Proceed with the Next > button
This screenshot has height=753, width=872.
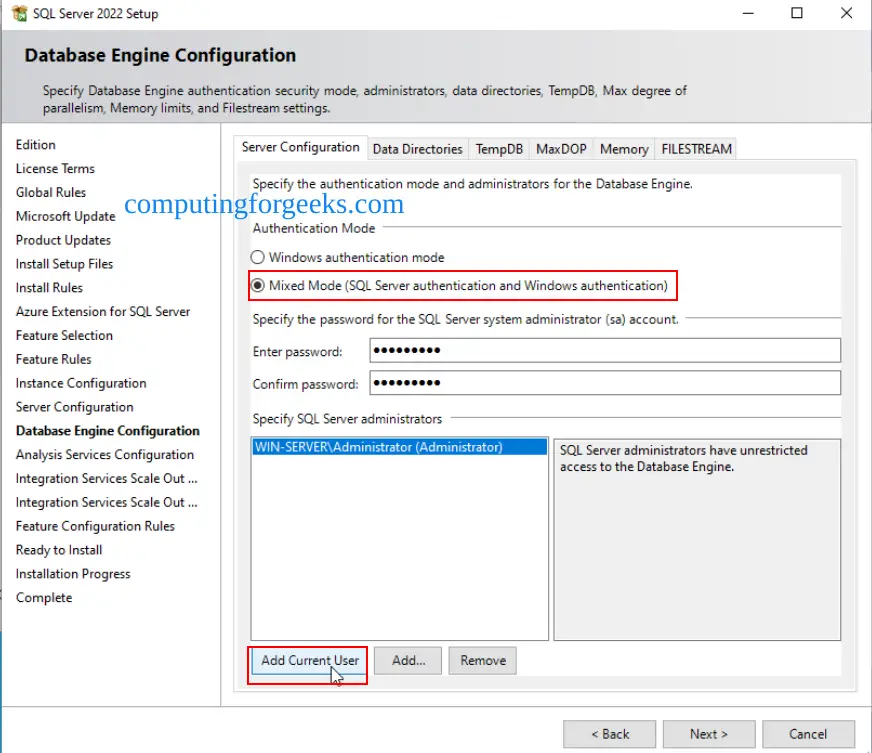point(709,734)
